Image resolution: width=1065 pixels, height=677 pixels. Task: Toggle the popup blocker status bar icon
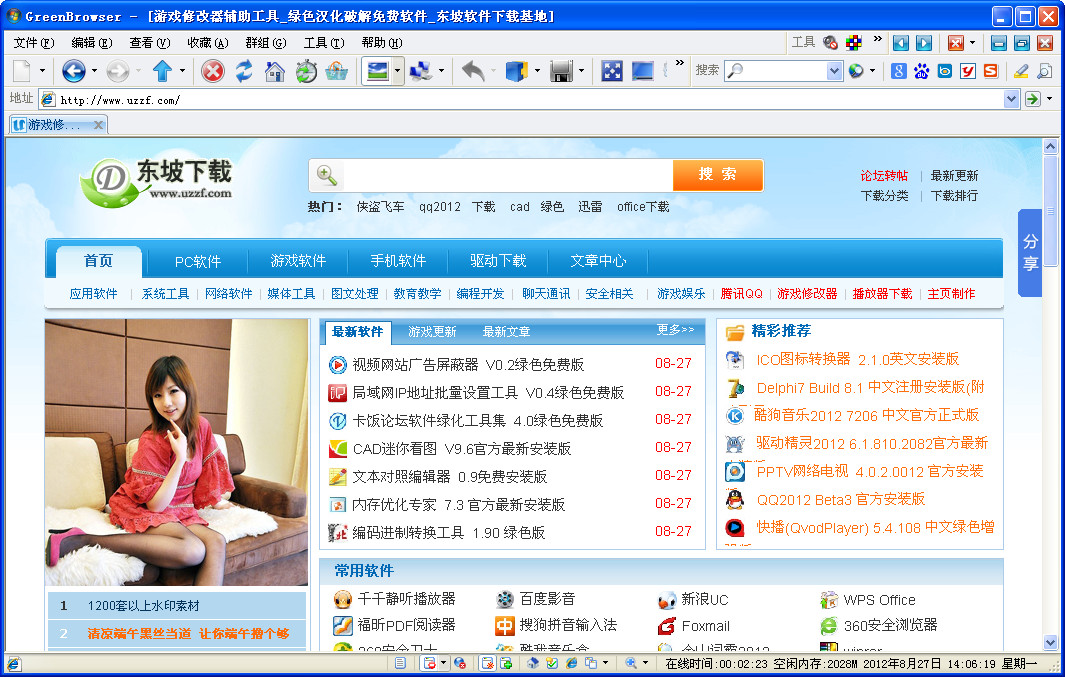(x=429, y=663)
